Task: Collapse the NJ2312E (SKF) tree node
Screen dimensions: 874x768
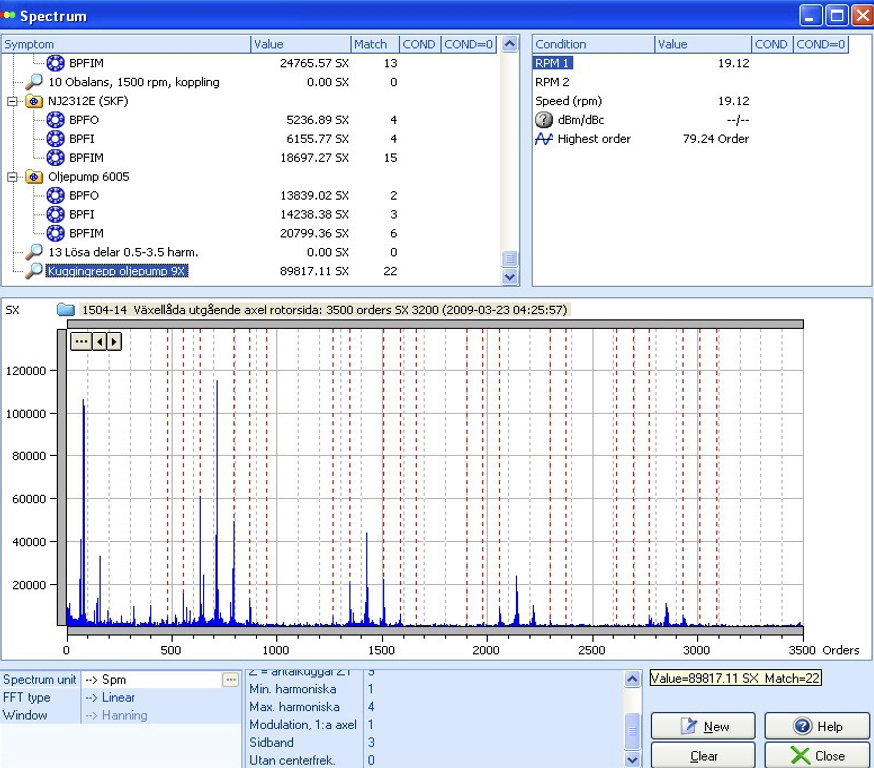Action: pyautogui.click(x=12, y=102)
